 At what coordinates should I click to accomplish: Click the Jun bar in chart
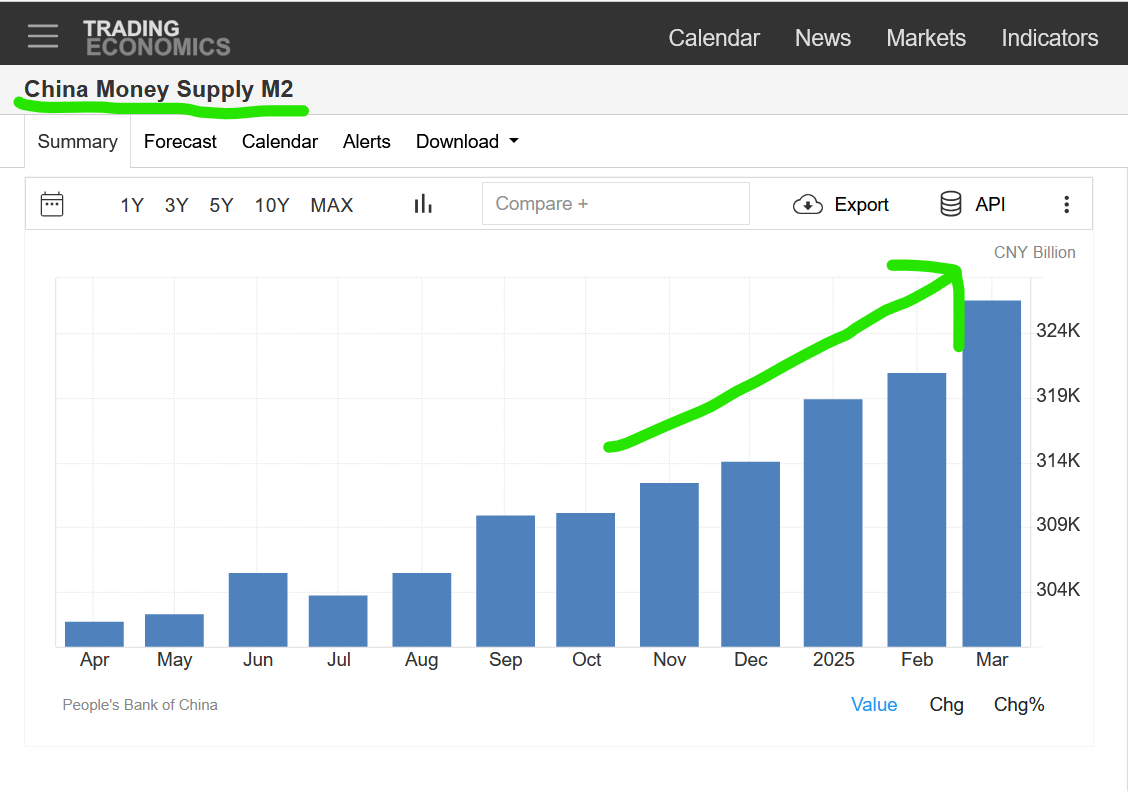pos(258,610)
